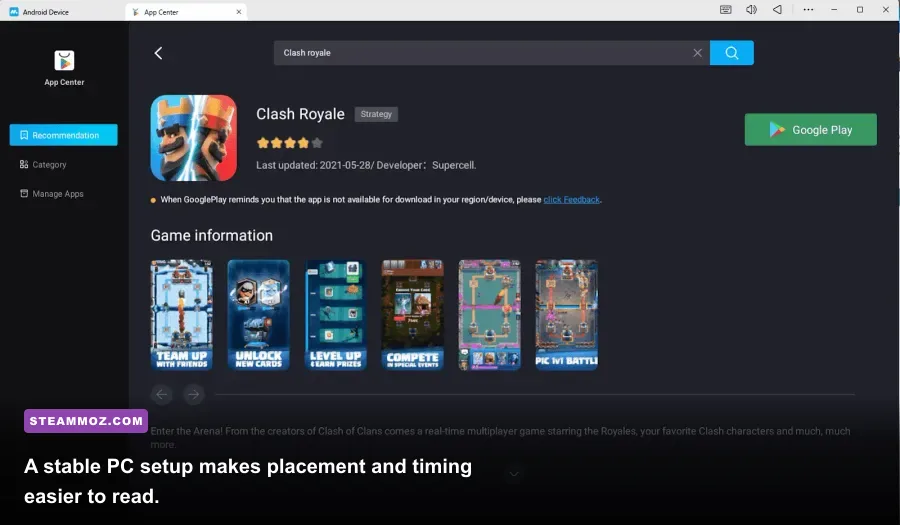
Task: Click the Clash Royale app icon
Action: [x=193, y=138]
